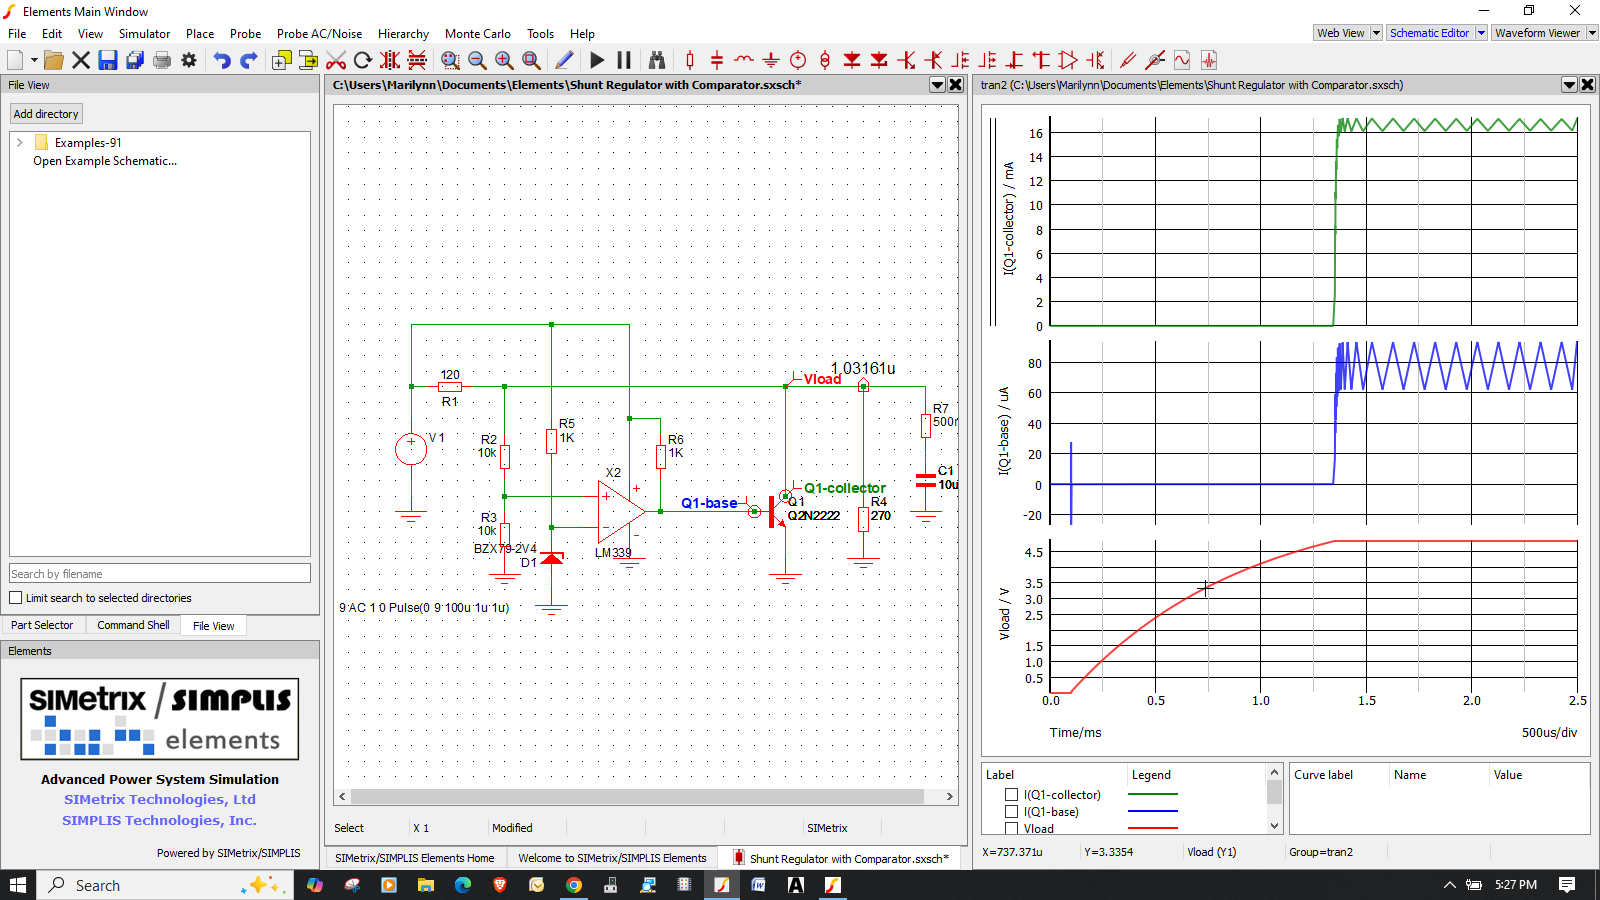Viewport: 1600px width, 900px height.
Task: Place a ground symbol from the toolbar
Action: (771, 60)
